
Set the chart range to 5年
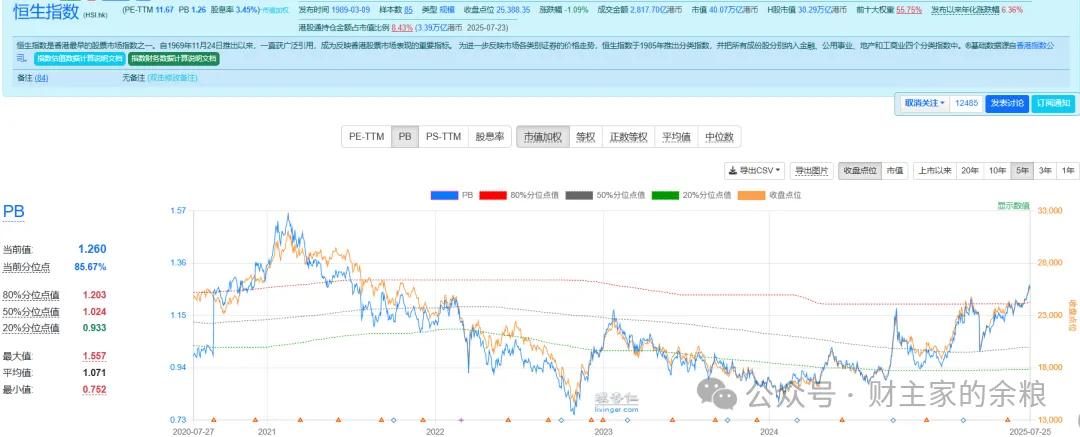click(1022, 170)
